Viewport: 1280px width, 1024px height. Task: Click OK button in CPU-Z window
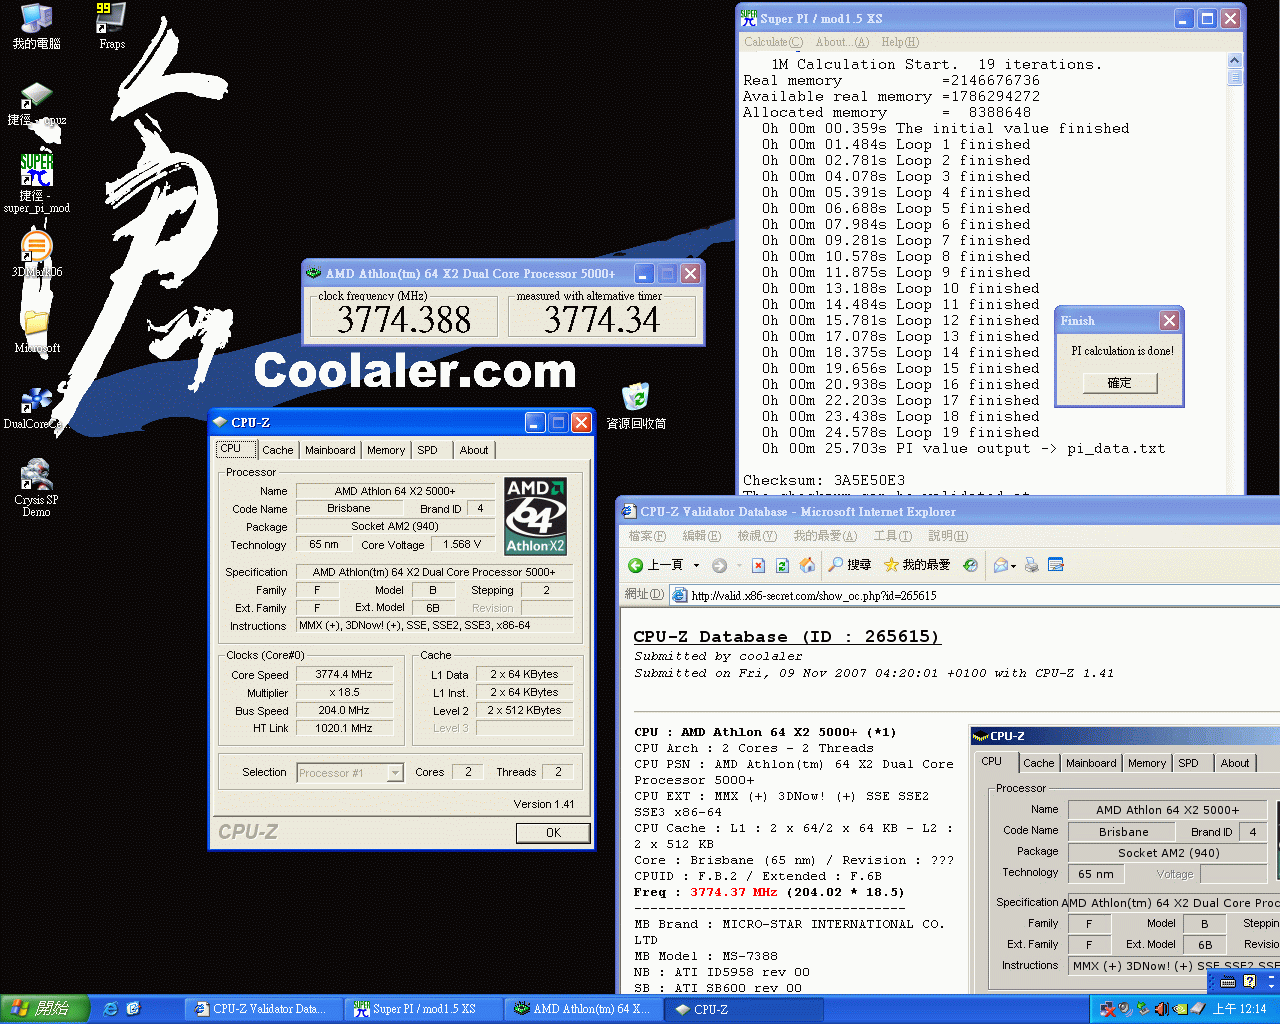553,833
